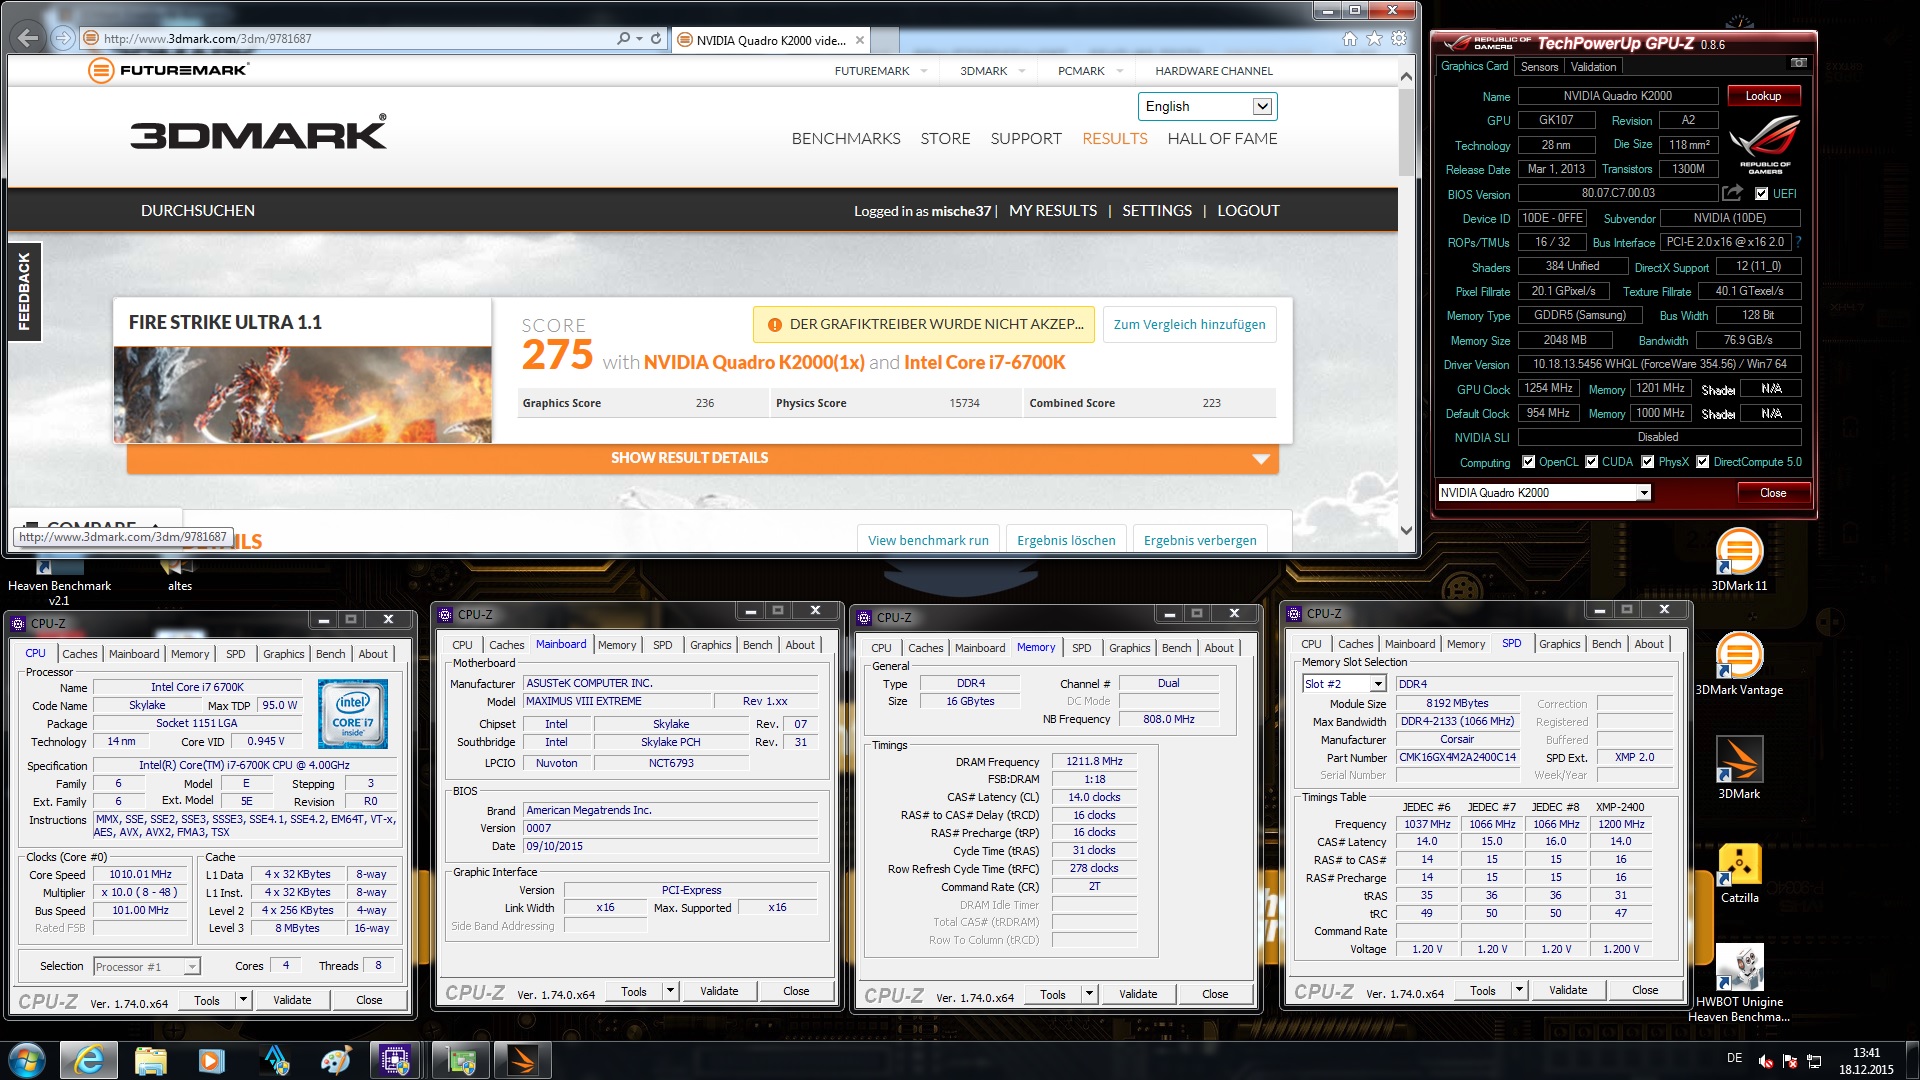Expand the FUTUREMARK top navigation dropdown
This screenshot has height=1080, width=1920.
point(923,71)
